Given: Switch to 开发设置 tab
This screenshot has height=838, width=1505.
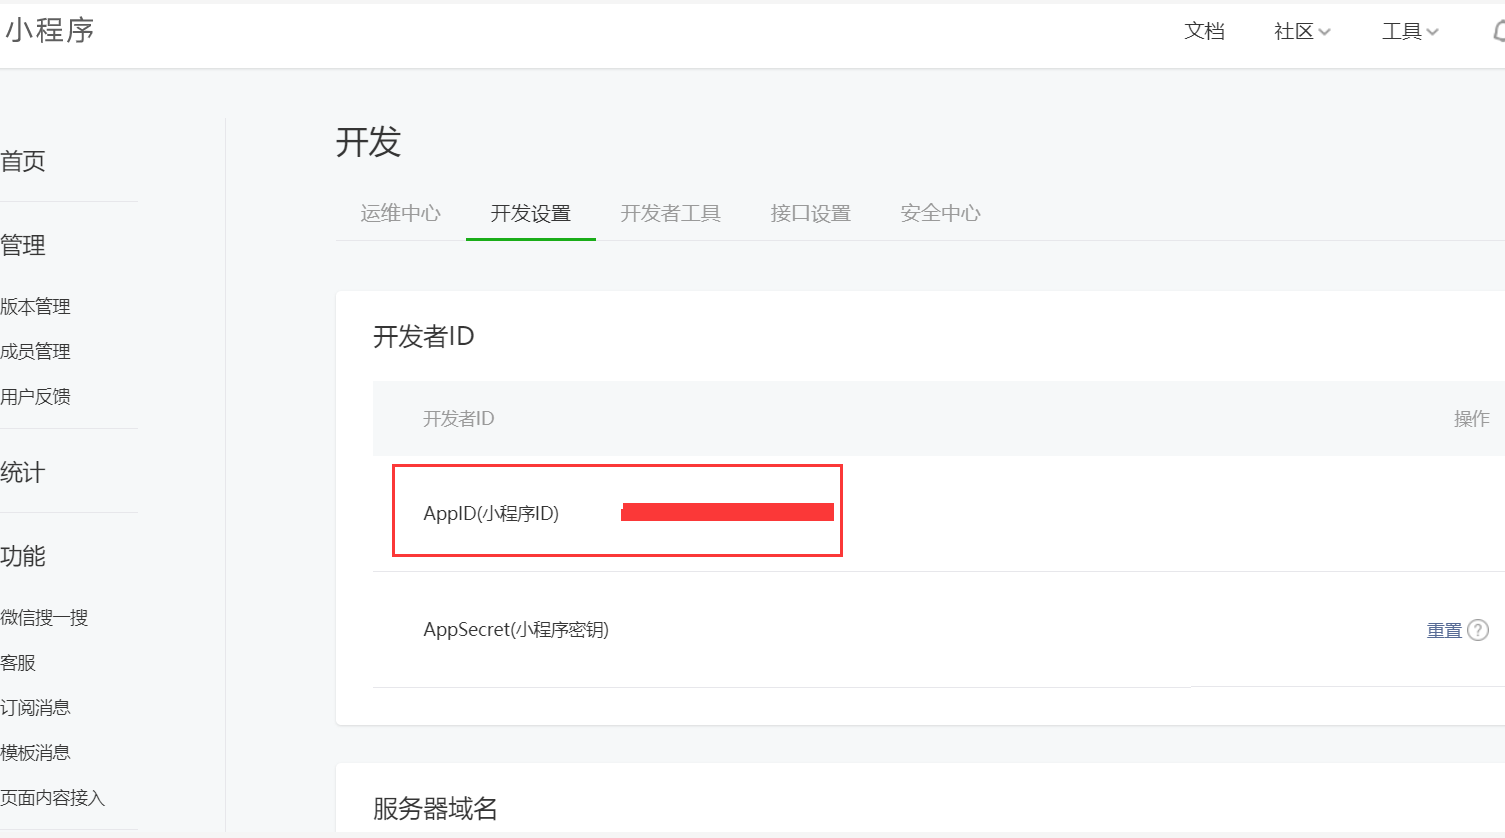Looking at the screenshot, I should 531,213.
